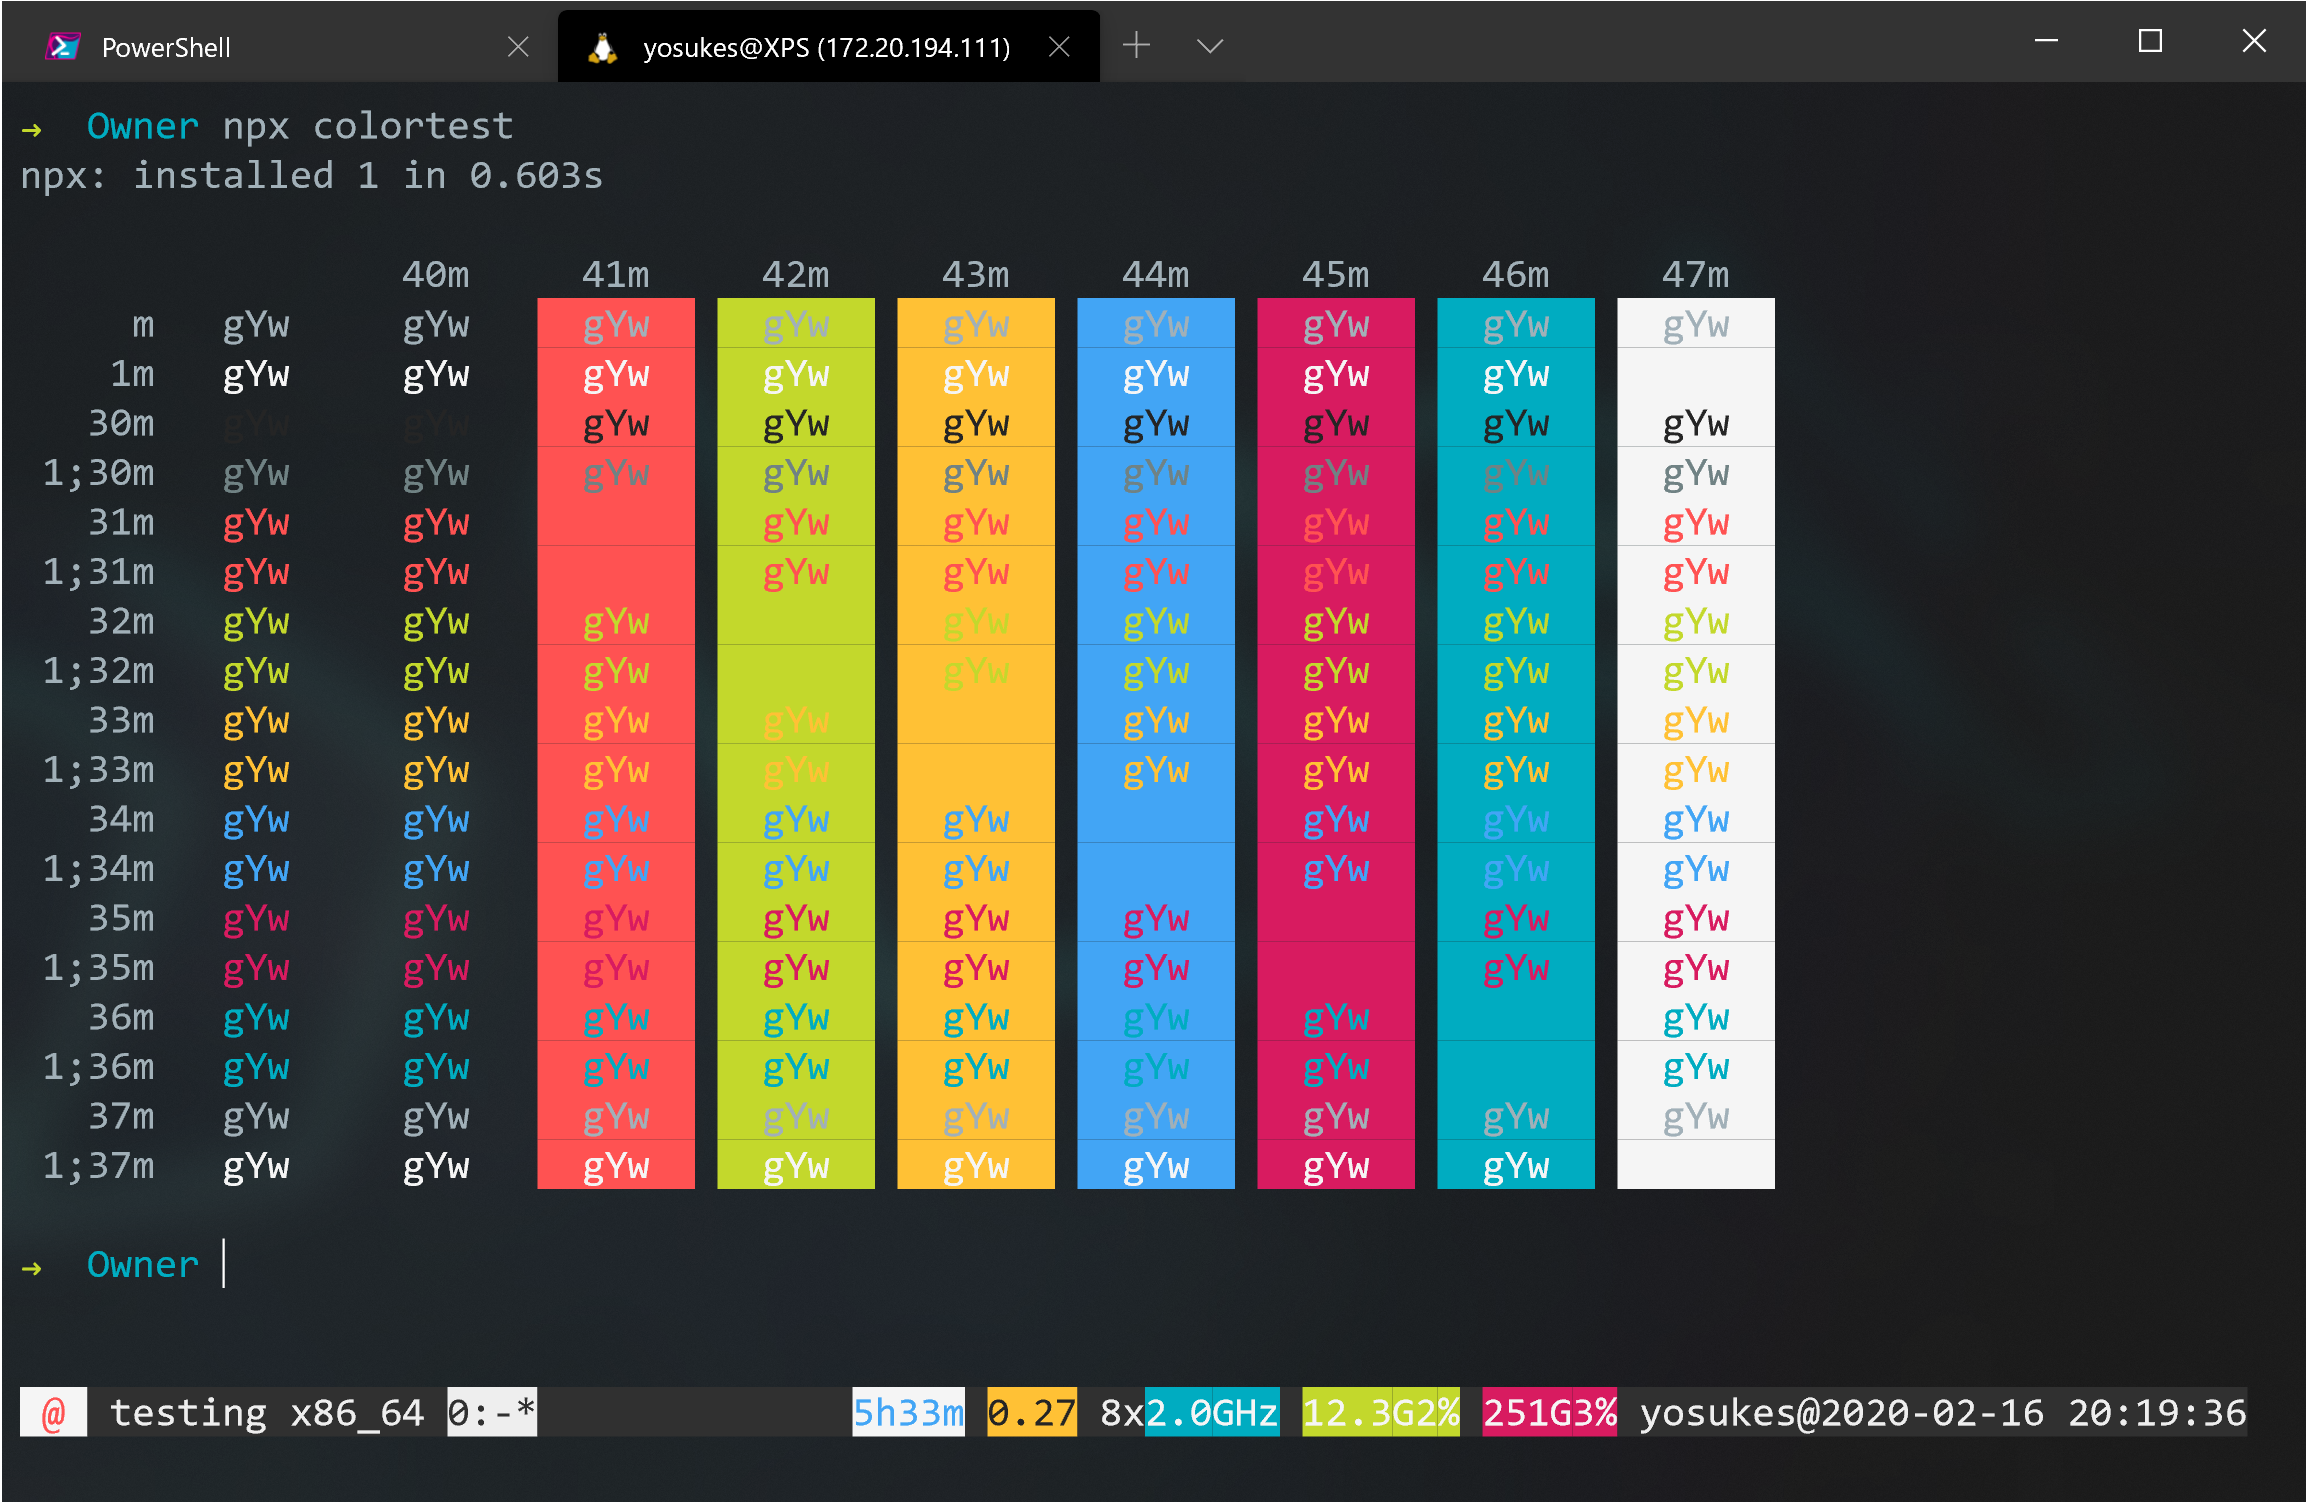Image resolution: width=2308 pixels, height=1504 pixels.
Task: Open a new tab with plus button
Action: [x=1136, y=45]
